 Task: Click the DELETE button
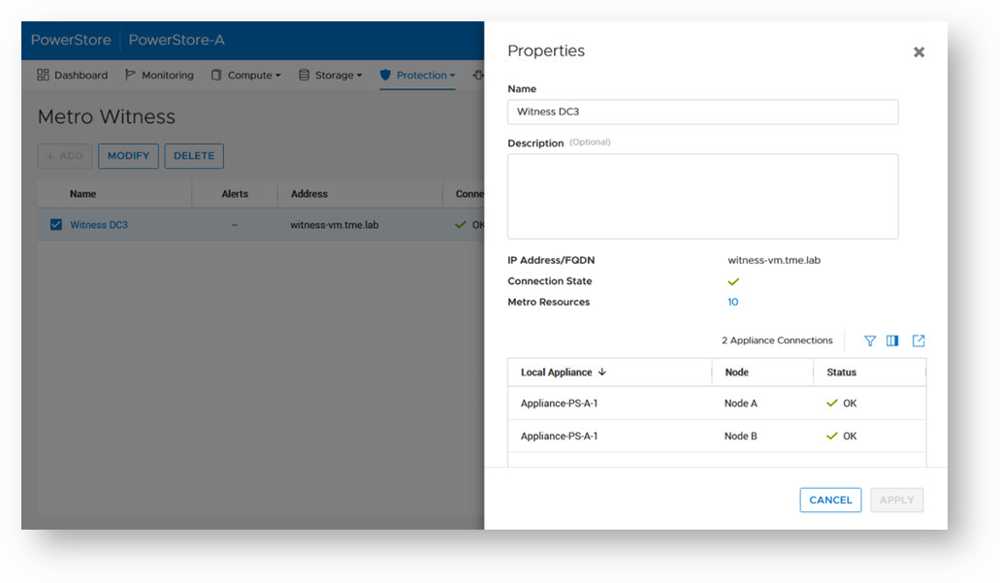tap(194, 156)
